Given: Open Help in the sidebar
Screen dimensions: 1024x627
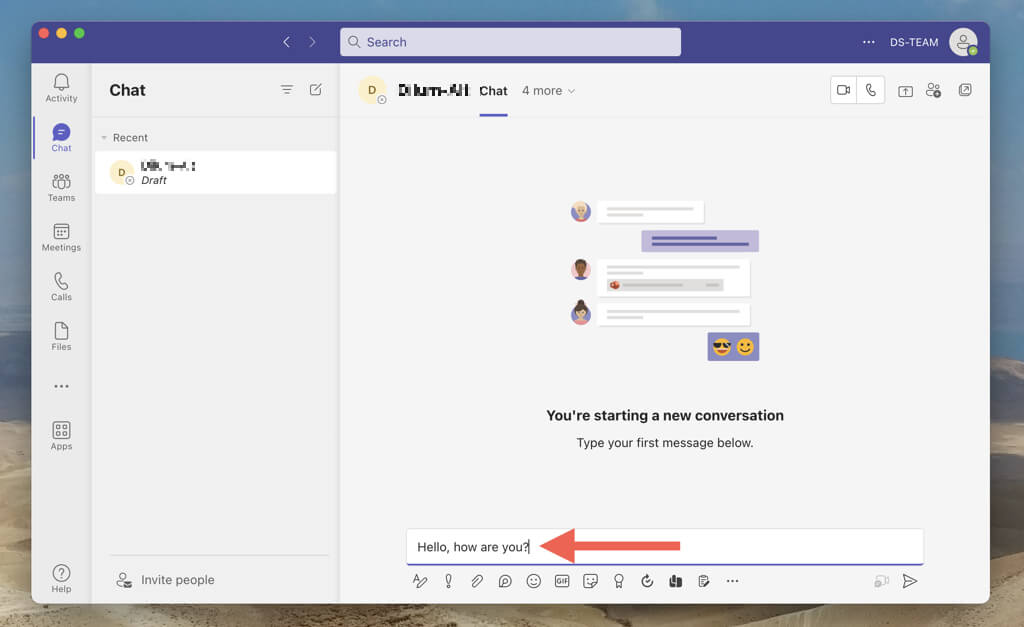Looking at the screenshot, I should tap(61, 578).
